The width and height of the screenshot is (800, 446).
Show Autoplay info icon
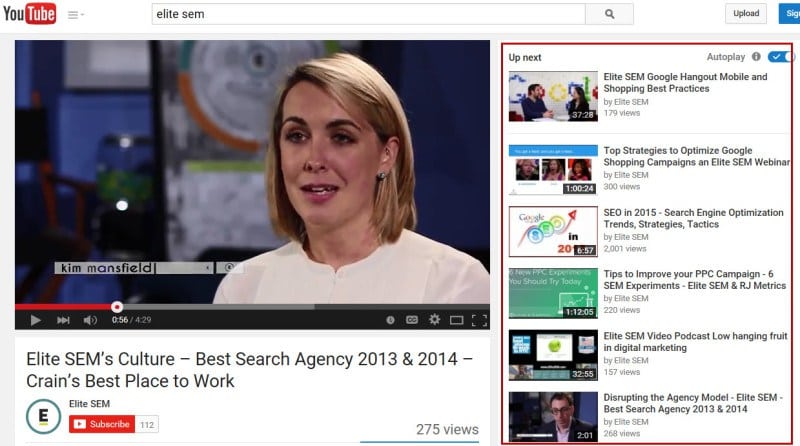756,57
